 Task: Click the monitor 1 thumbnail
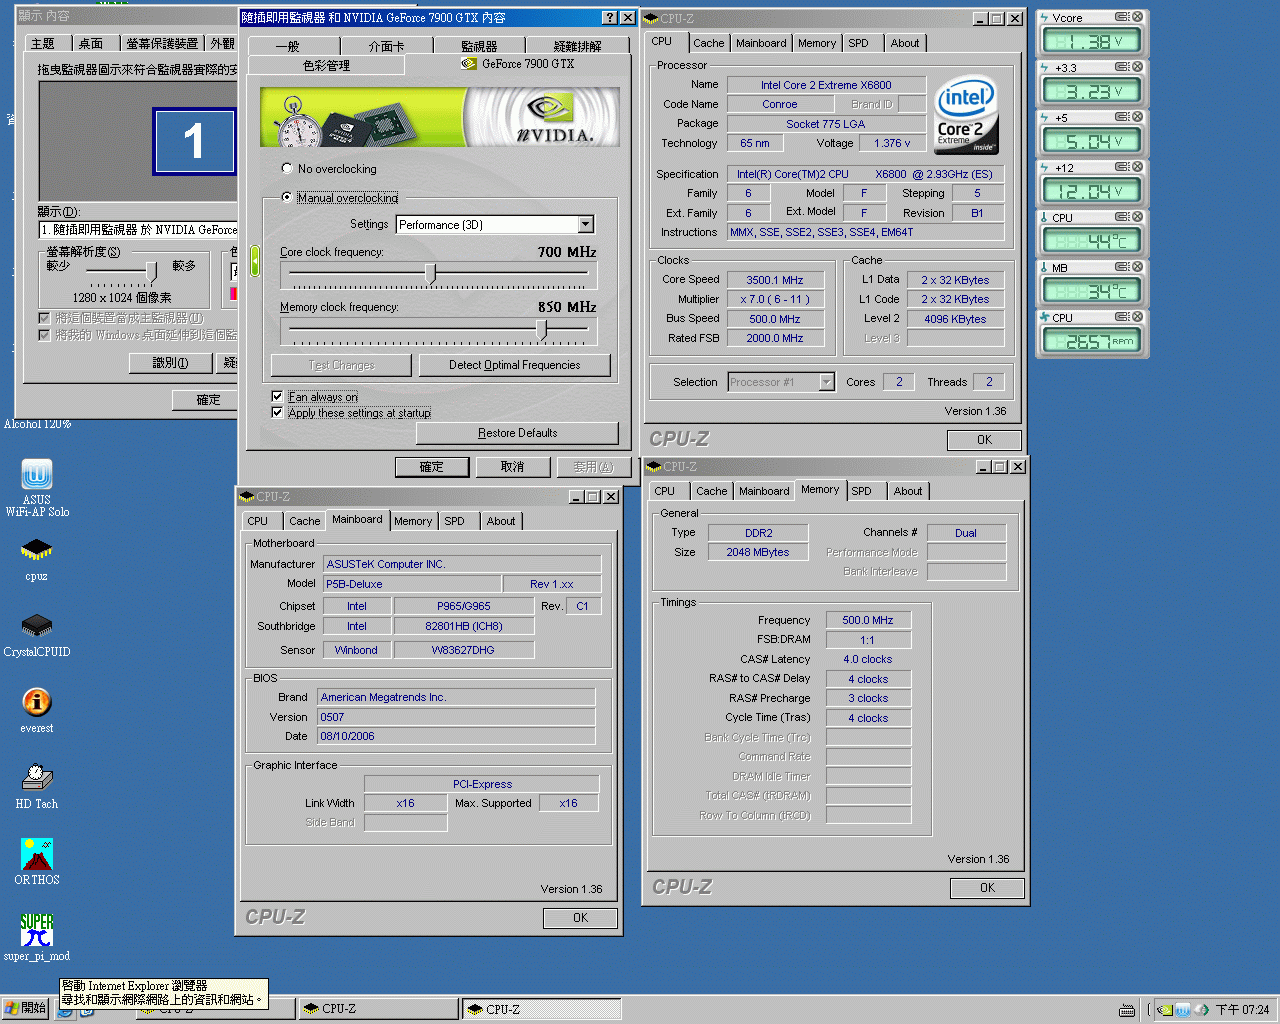[194, 141]
